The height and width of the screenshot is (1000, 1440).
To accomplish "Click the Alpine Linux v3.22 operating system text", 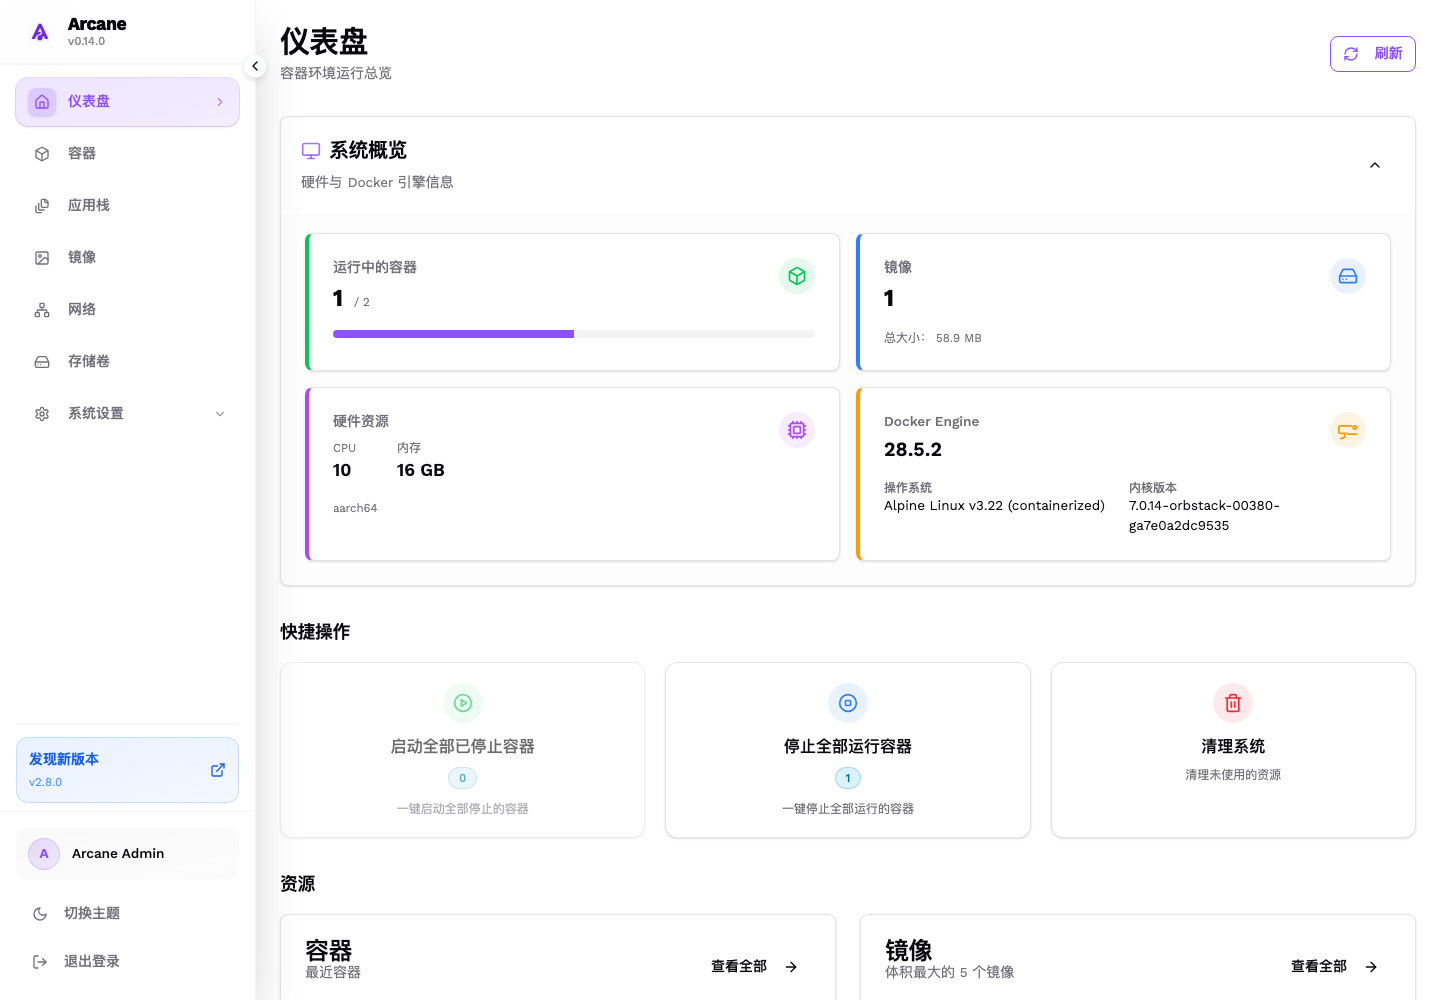I will tap(994, 506).
